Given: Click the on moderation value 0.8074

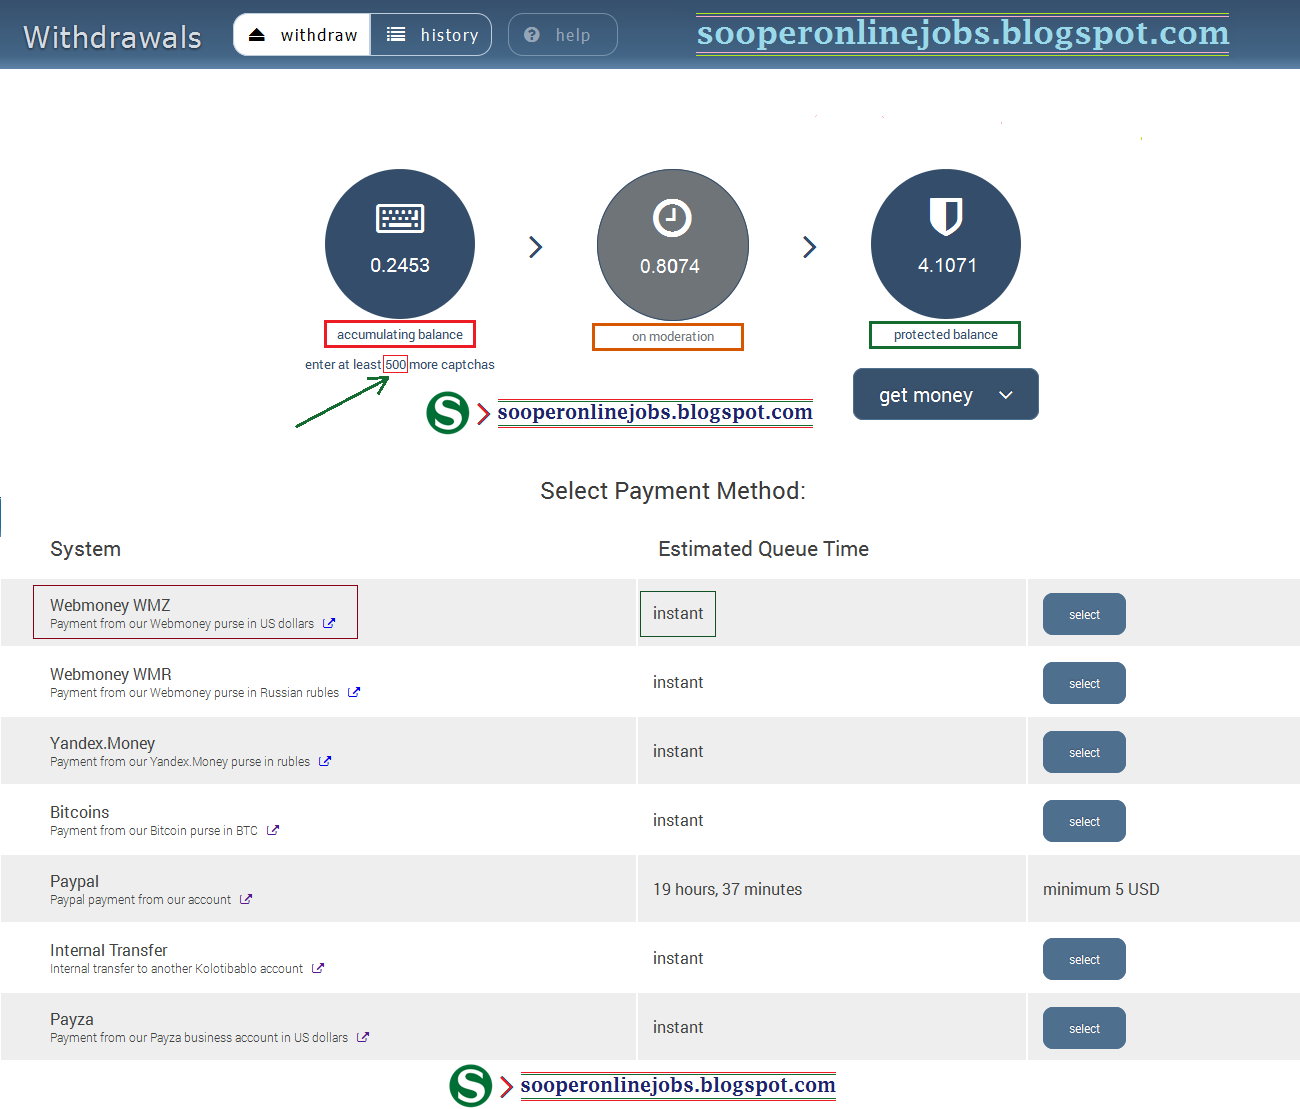Looking at the screenshot, I should coord(670,266).
